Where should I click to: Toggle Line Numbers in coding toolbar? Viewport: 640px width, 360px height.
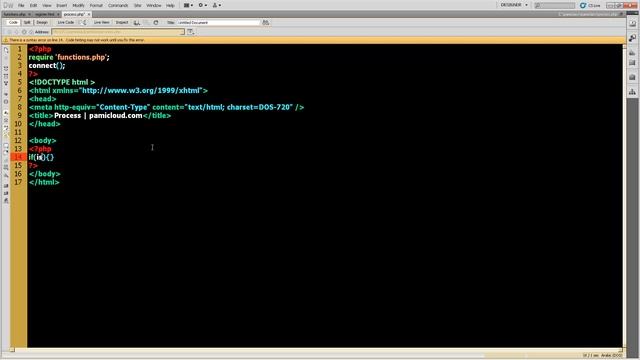click(6, 112)
